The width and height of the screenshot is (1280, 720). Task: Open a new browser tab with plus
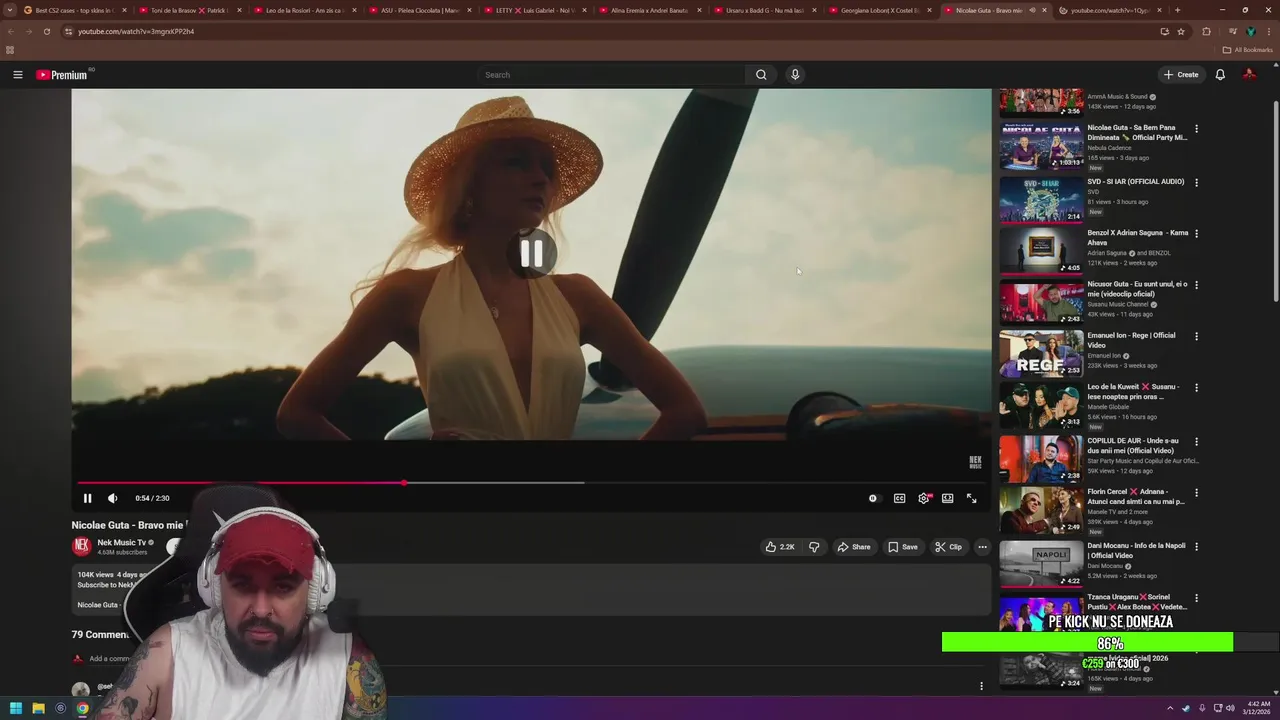pos(1177,10)
